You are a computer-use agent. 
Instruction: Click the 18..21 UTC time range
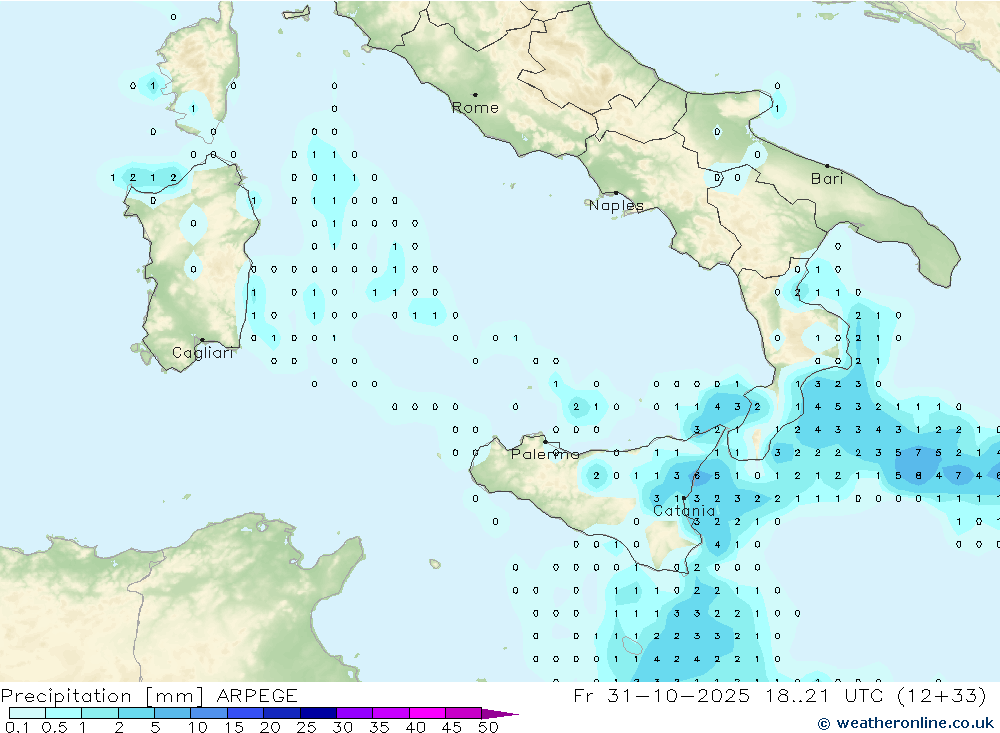pyautogui.click(x=825, y=695)
